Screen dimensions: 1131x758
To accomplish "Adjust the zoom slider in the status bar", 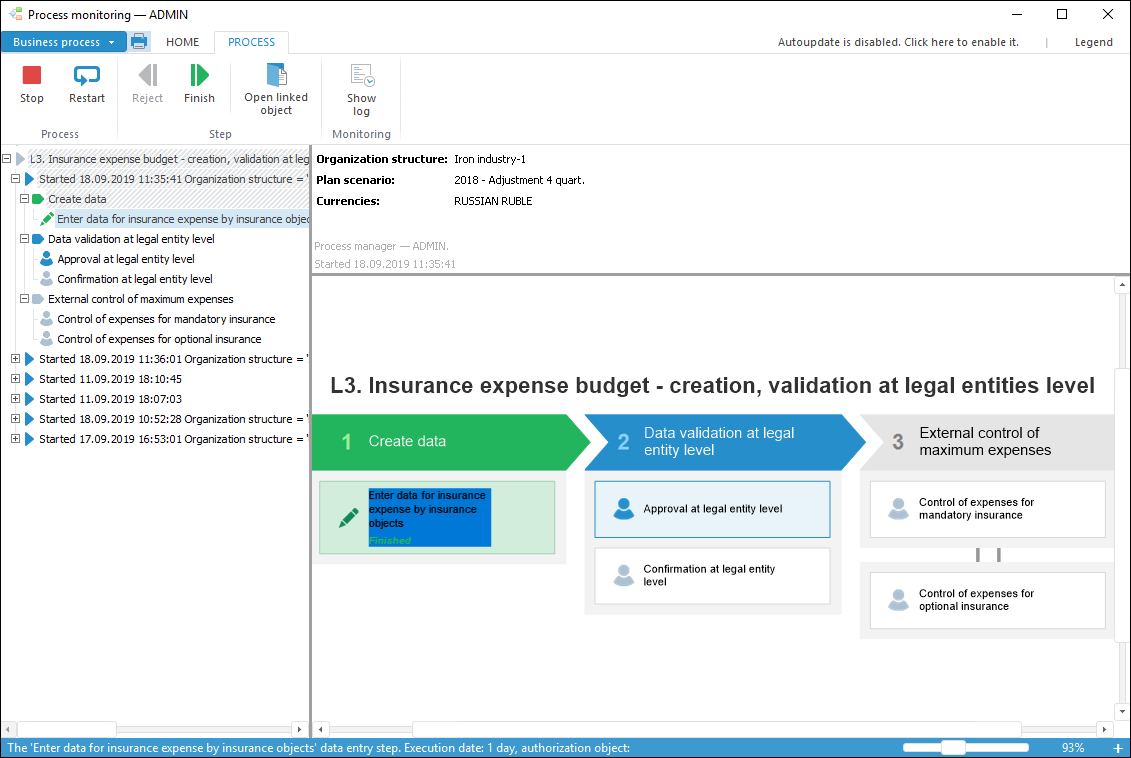I will (954, 748).
